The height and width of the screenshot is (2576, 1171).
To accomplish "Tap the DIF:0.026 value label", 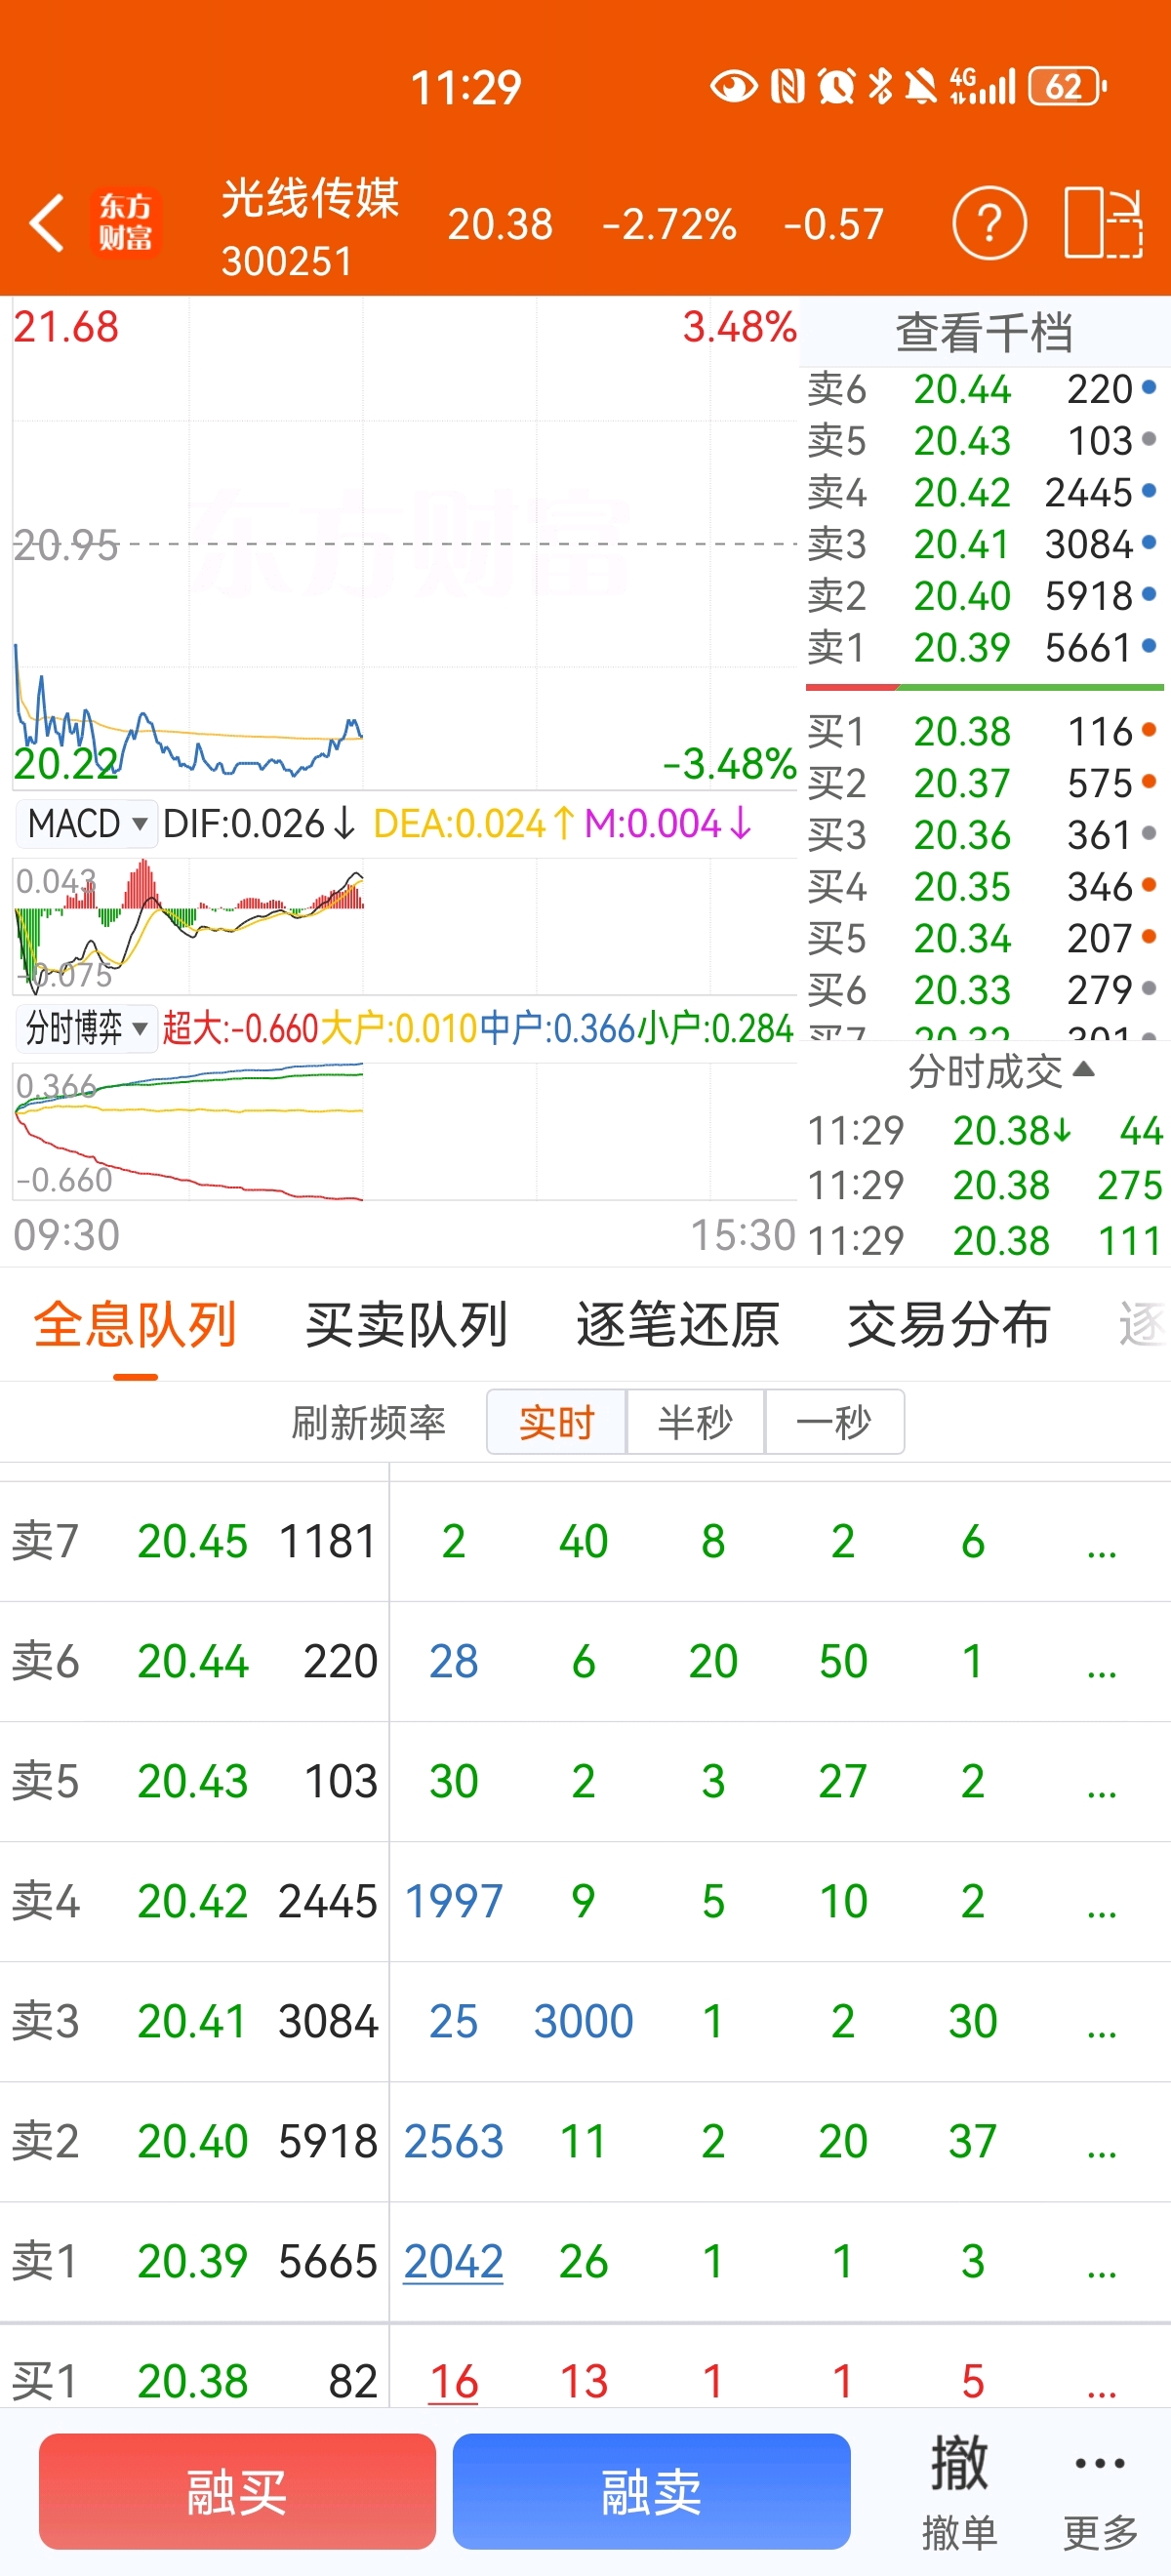I will [258, 824].
